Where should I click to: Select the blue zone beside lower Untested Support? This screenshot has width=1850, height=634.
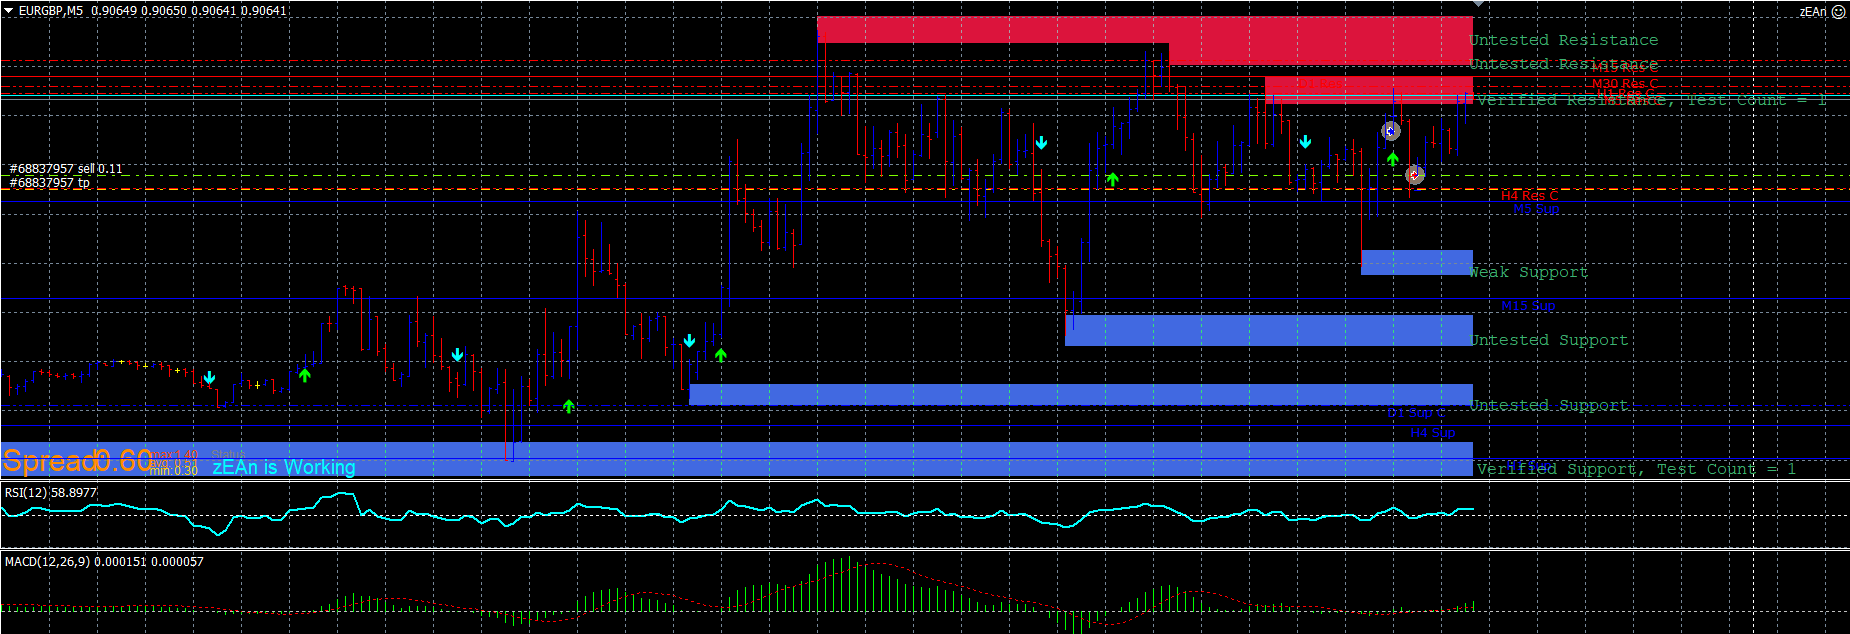[1081, 395]
